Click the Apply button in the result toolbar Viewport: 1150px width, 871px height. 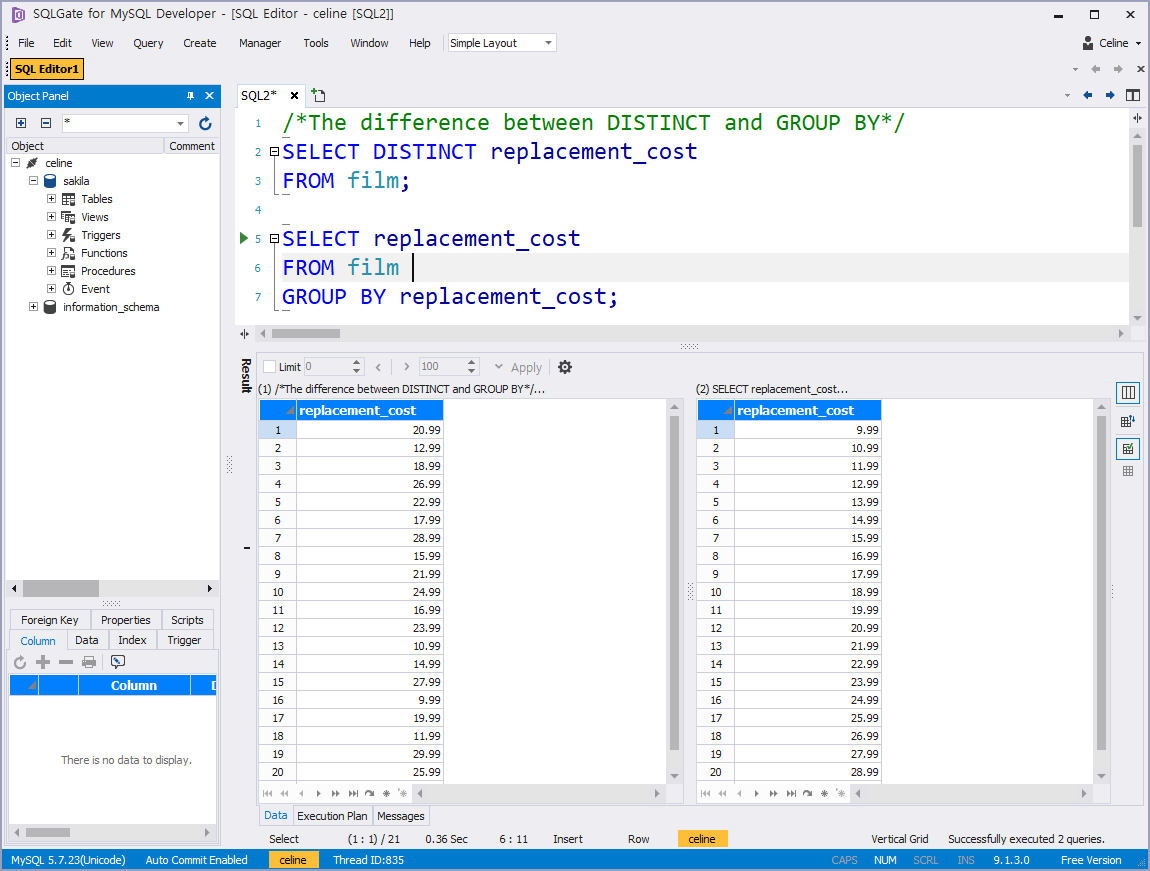coord(526,366)
